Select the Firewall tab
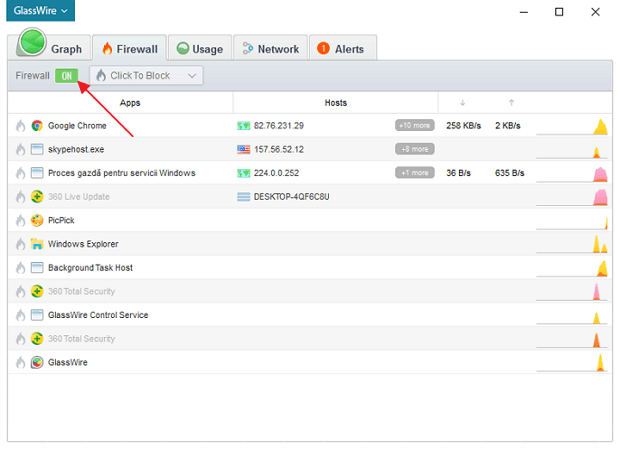This screenshot has height=449, width=620. coord(130,48)
